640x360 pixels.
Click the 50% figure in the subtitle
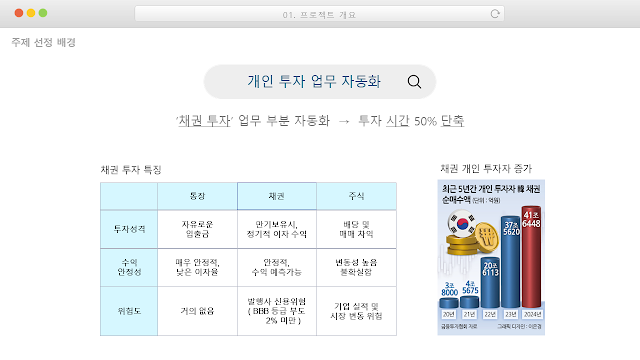pyautogui.click(x=425, y=121)
